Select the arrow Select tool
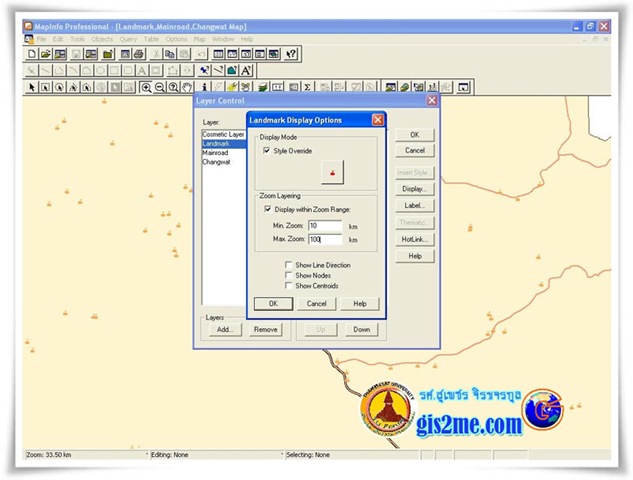Viewport: 633px width, 480px height. tap(31, 87)
